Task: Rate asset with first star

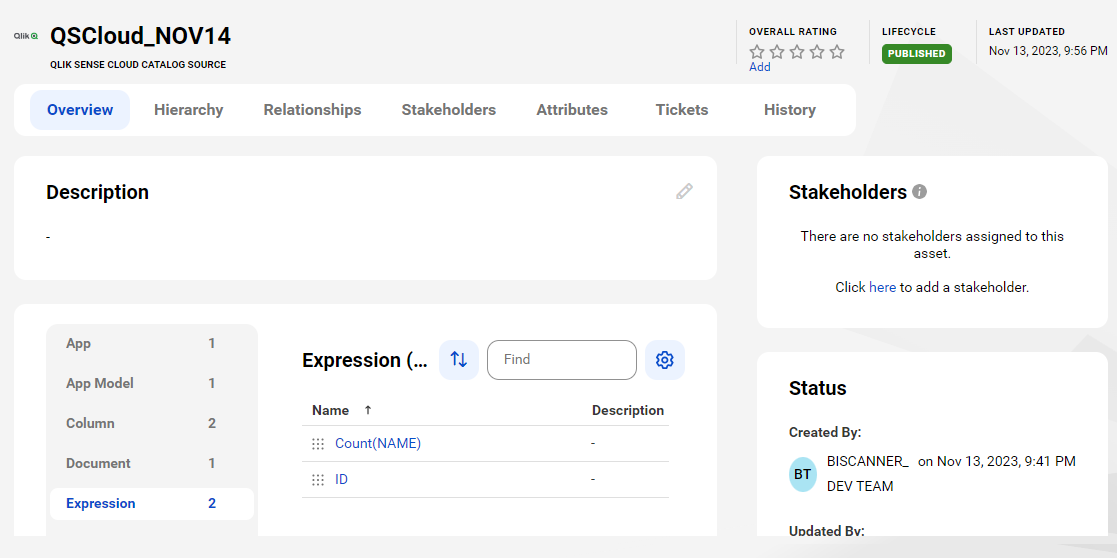Action: (x=757, y=52)
